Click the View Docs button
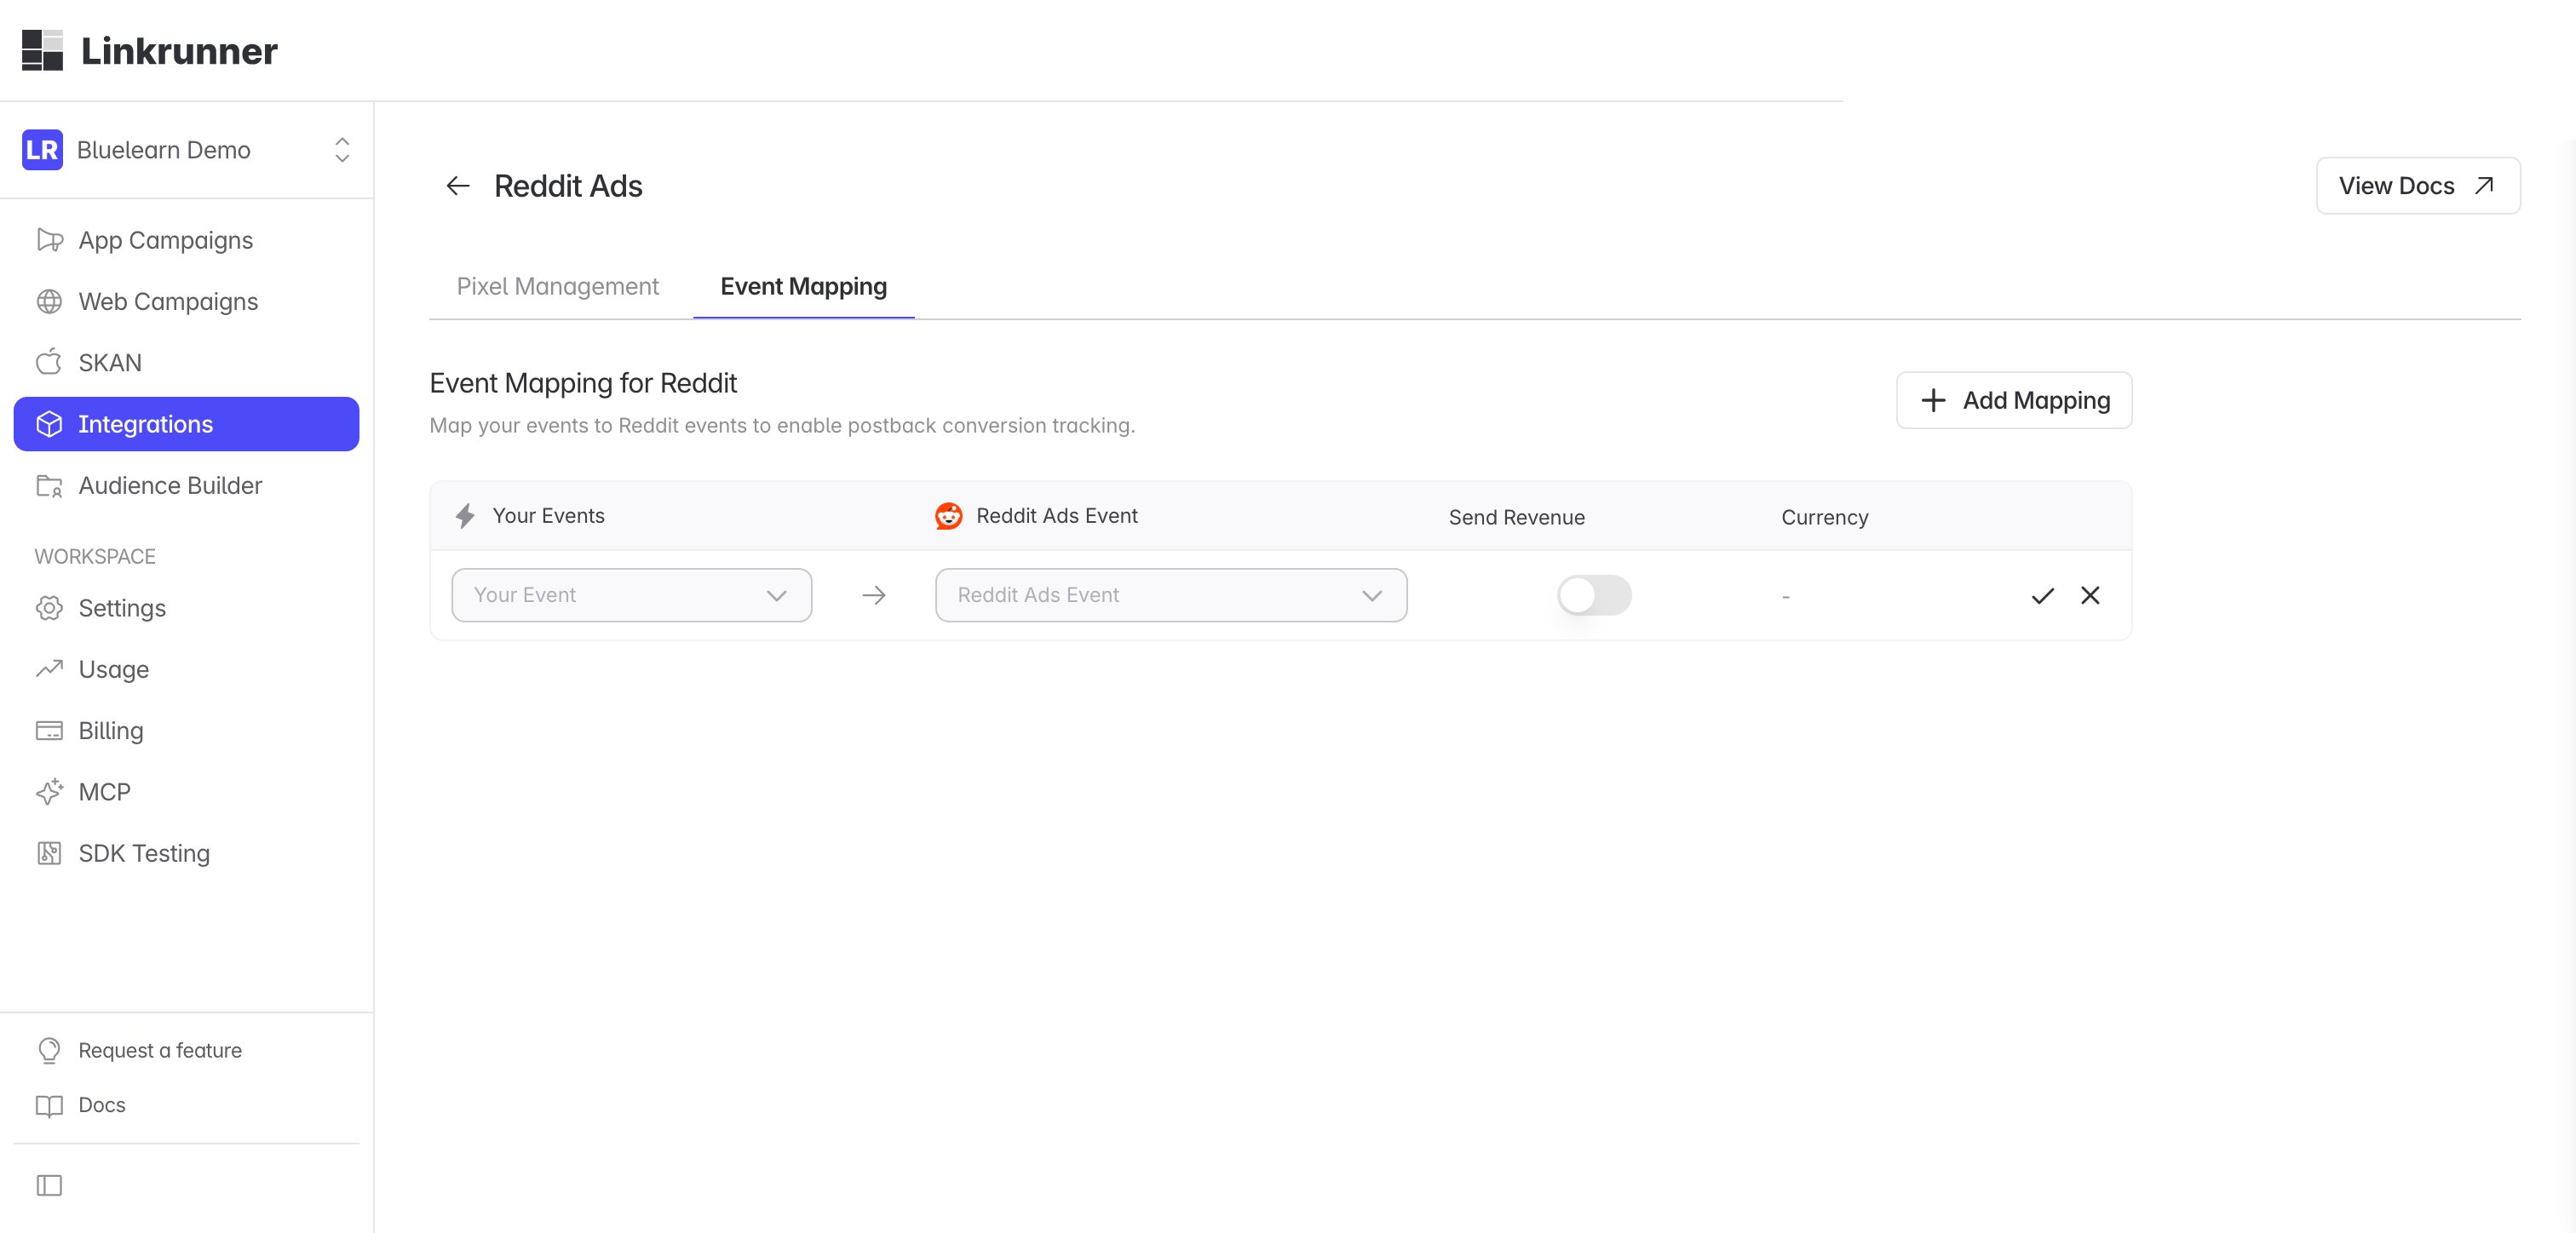 2418,186
